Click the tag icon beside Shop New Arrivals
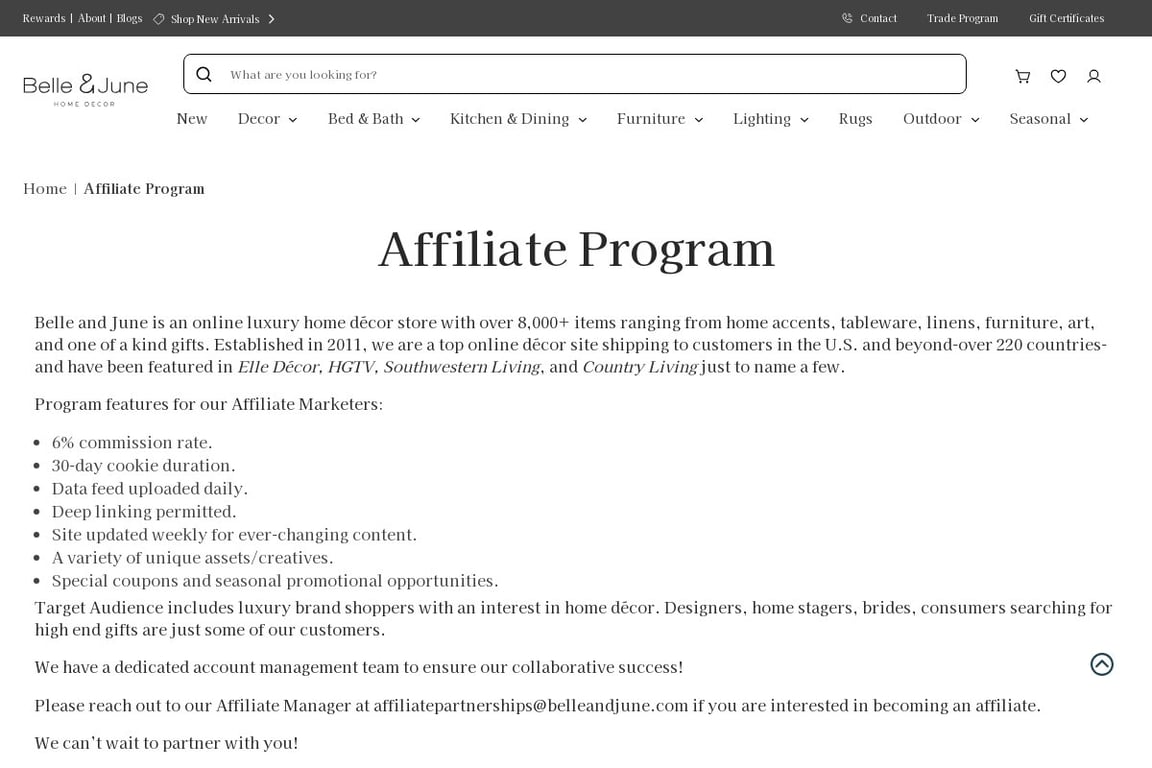Screen dimensions: 1152x768 (158, 19)
